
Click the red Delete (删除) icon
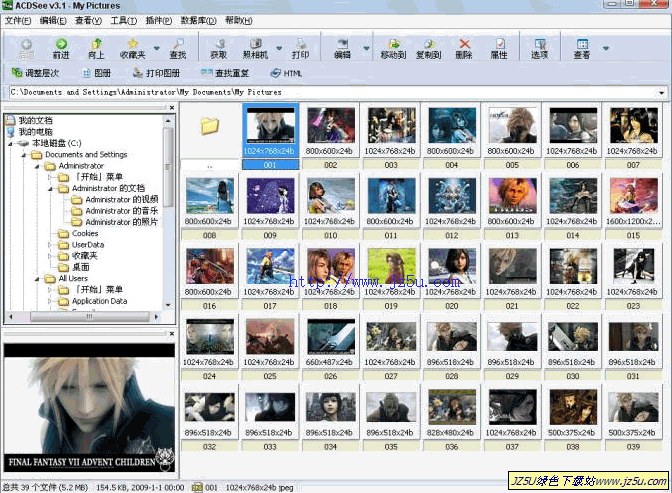pos(464,48)
